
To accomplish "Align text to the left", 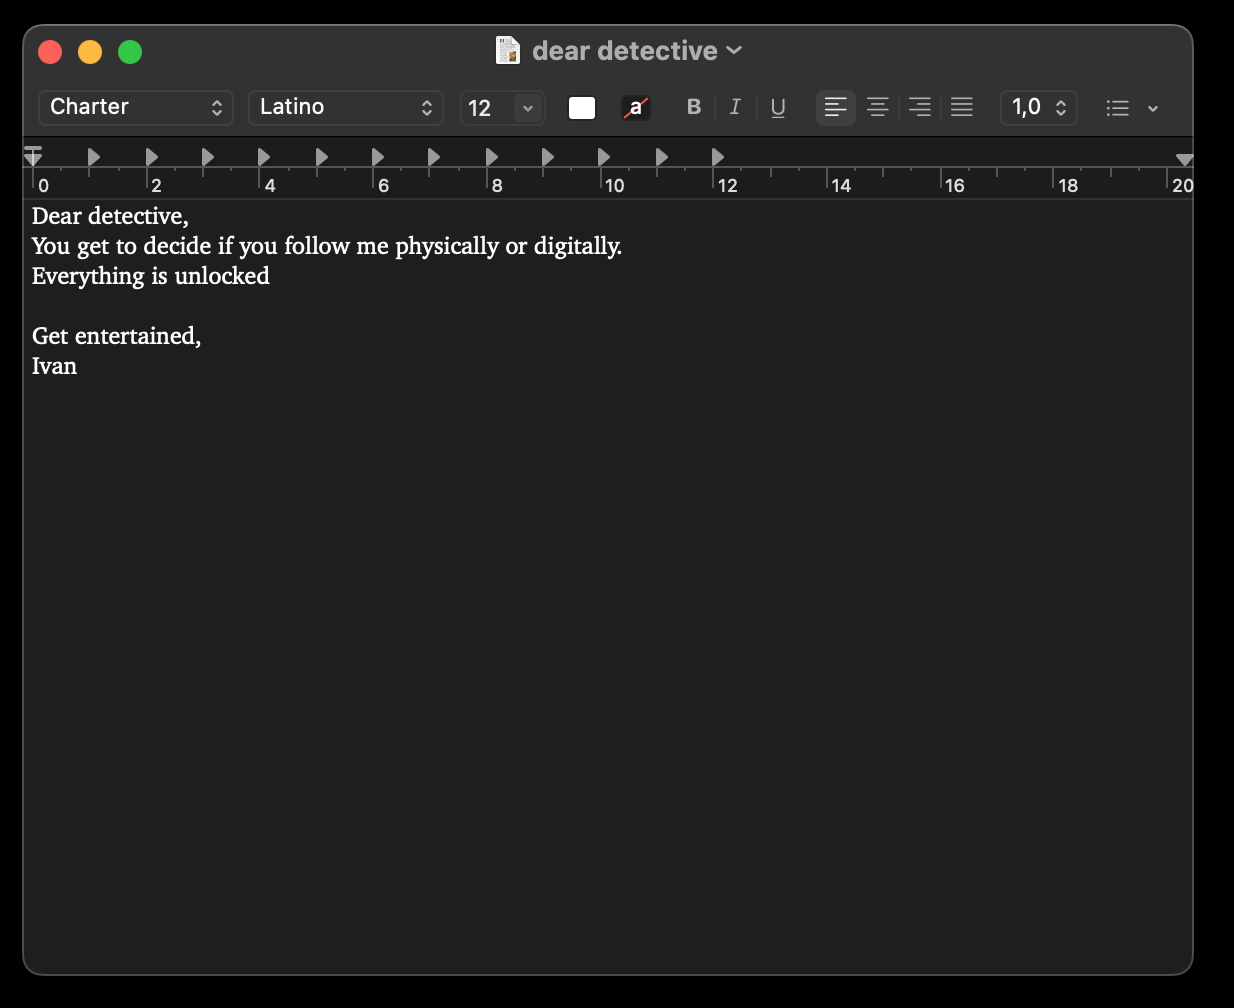I will point(835,107).
